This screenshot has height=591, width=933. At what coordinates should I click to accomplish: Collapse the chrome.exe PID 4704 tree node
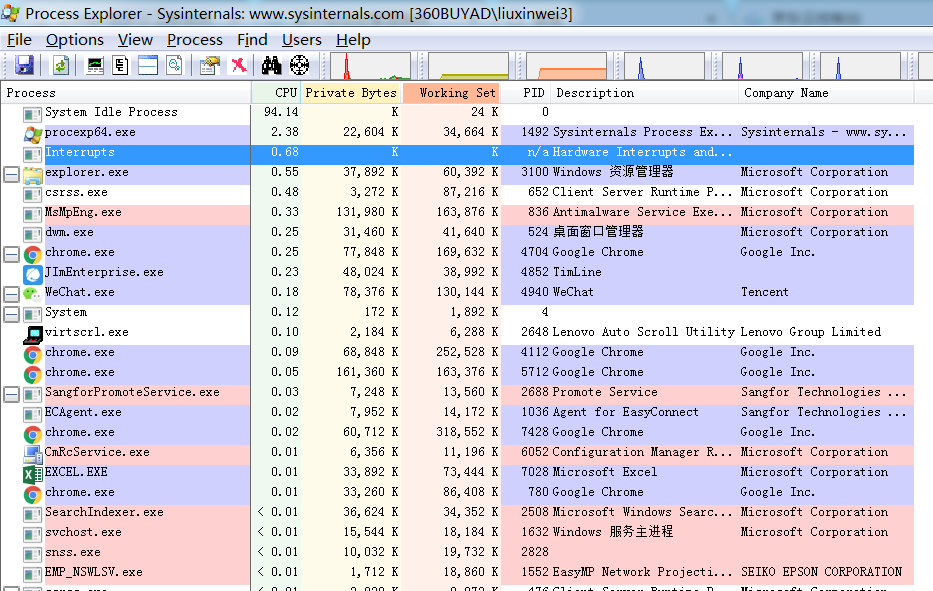11,254
